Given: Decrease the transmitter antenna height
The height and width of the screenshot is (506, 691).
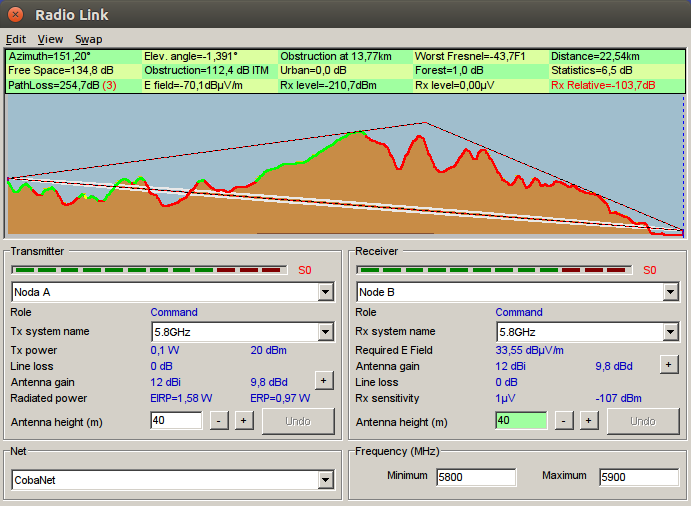Looking at the screenshot, I should 219,421.
